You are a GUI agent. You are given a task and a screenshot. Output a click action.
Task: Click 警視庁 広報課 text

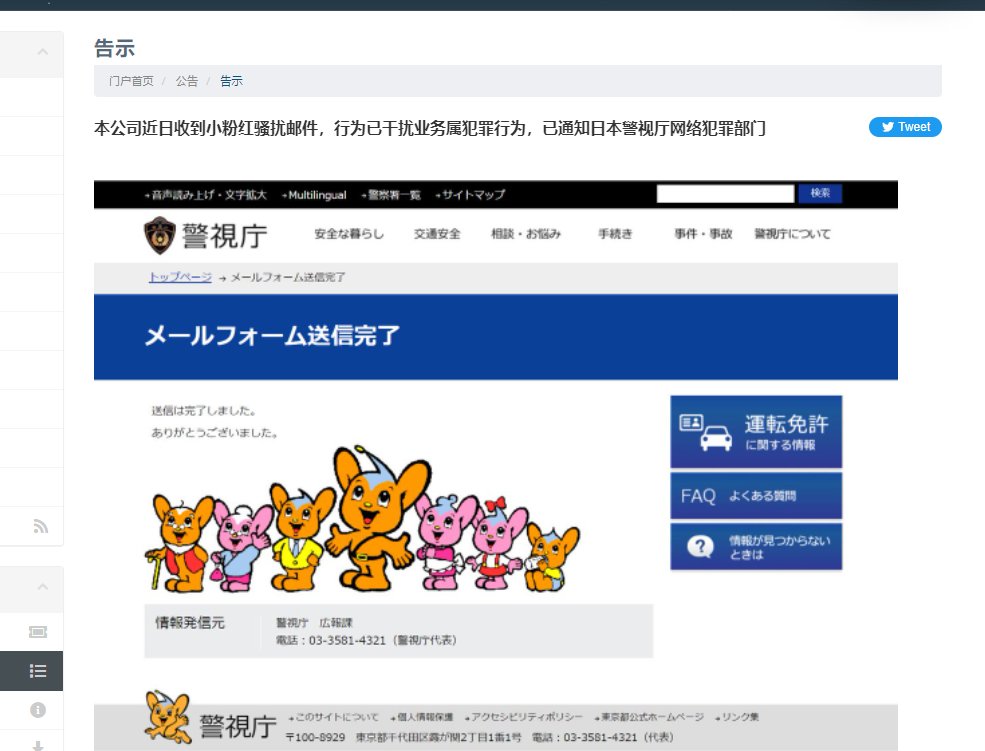pyautogui.click(x=314, y=622)
